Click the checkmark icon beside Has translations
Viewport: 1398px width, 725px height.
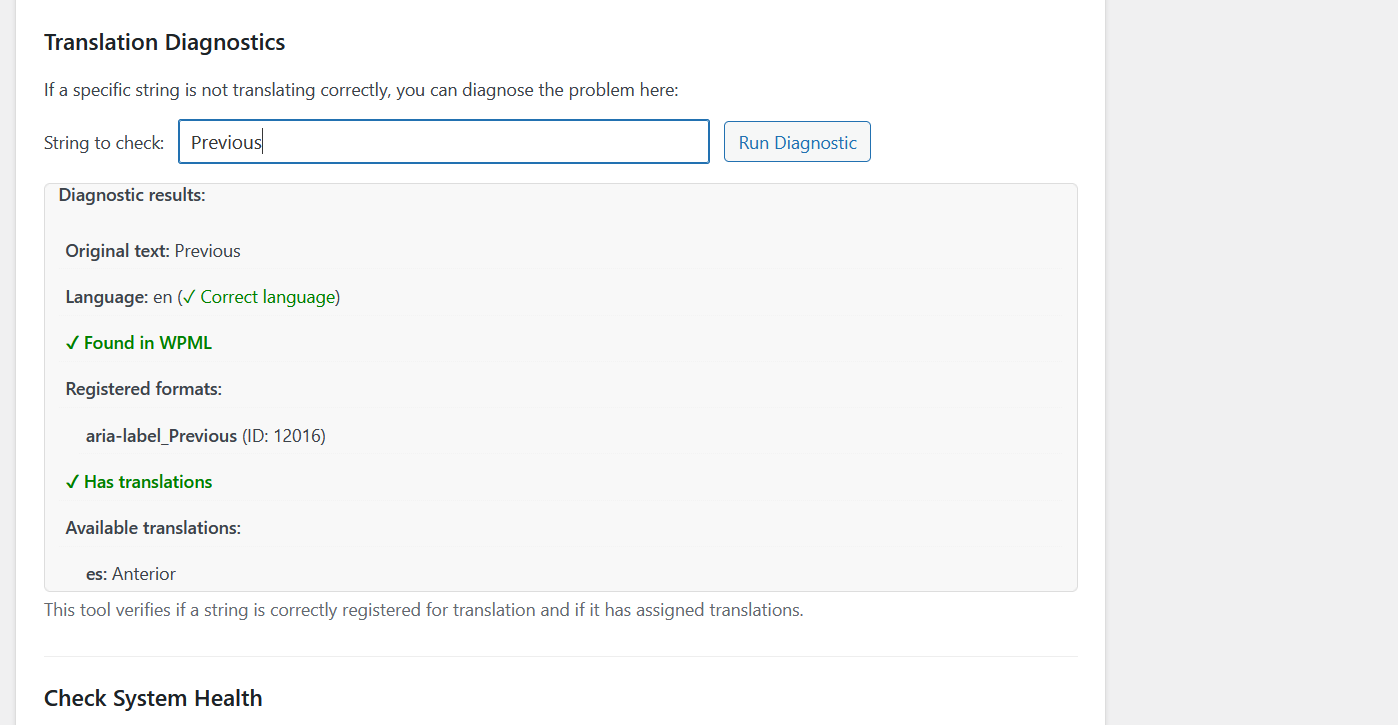click(72, 482)
